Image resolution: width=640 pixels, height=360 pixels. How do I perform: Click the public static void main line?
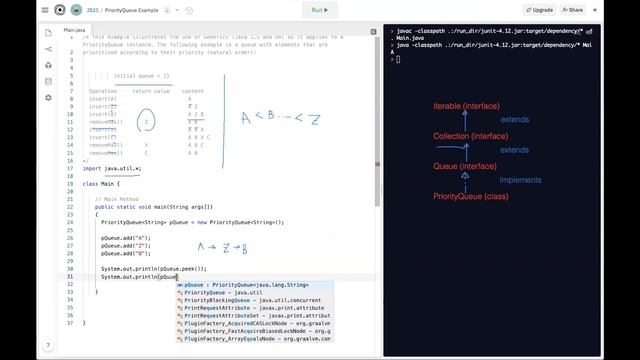click(x=154, y=207)
